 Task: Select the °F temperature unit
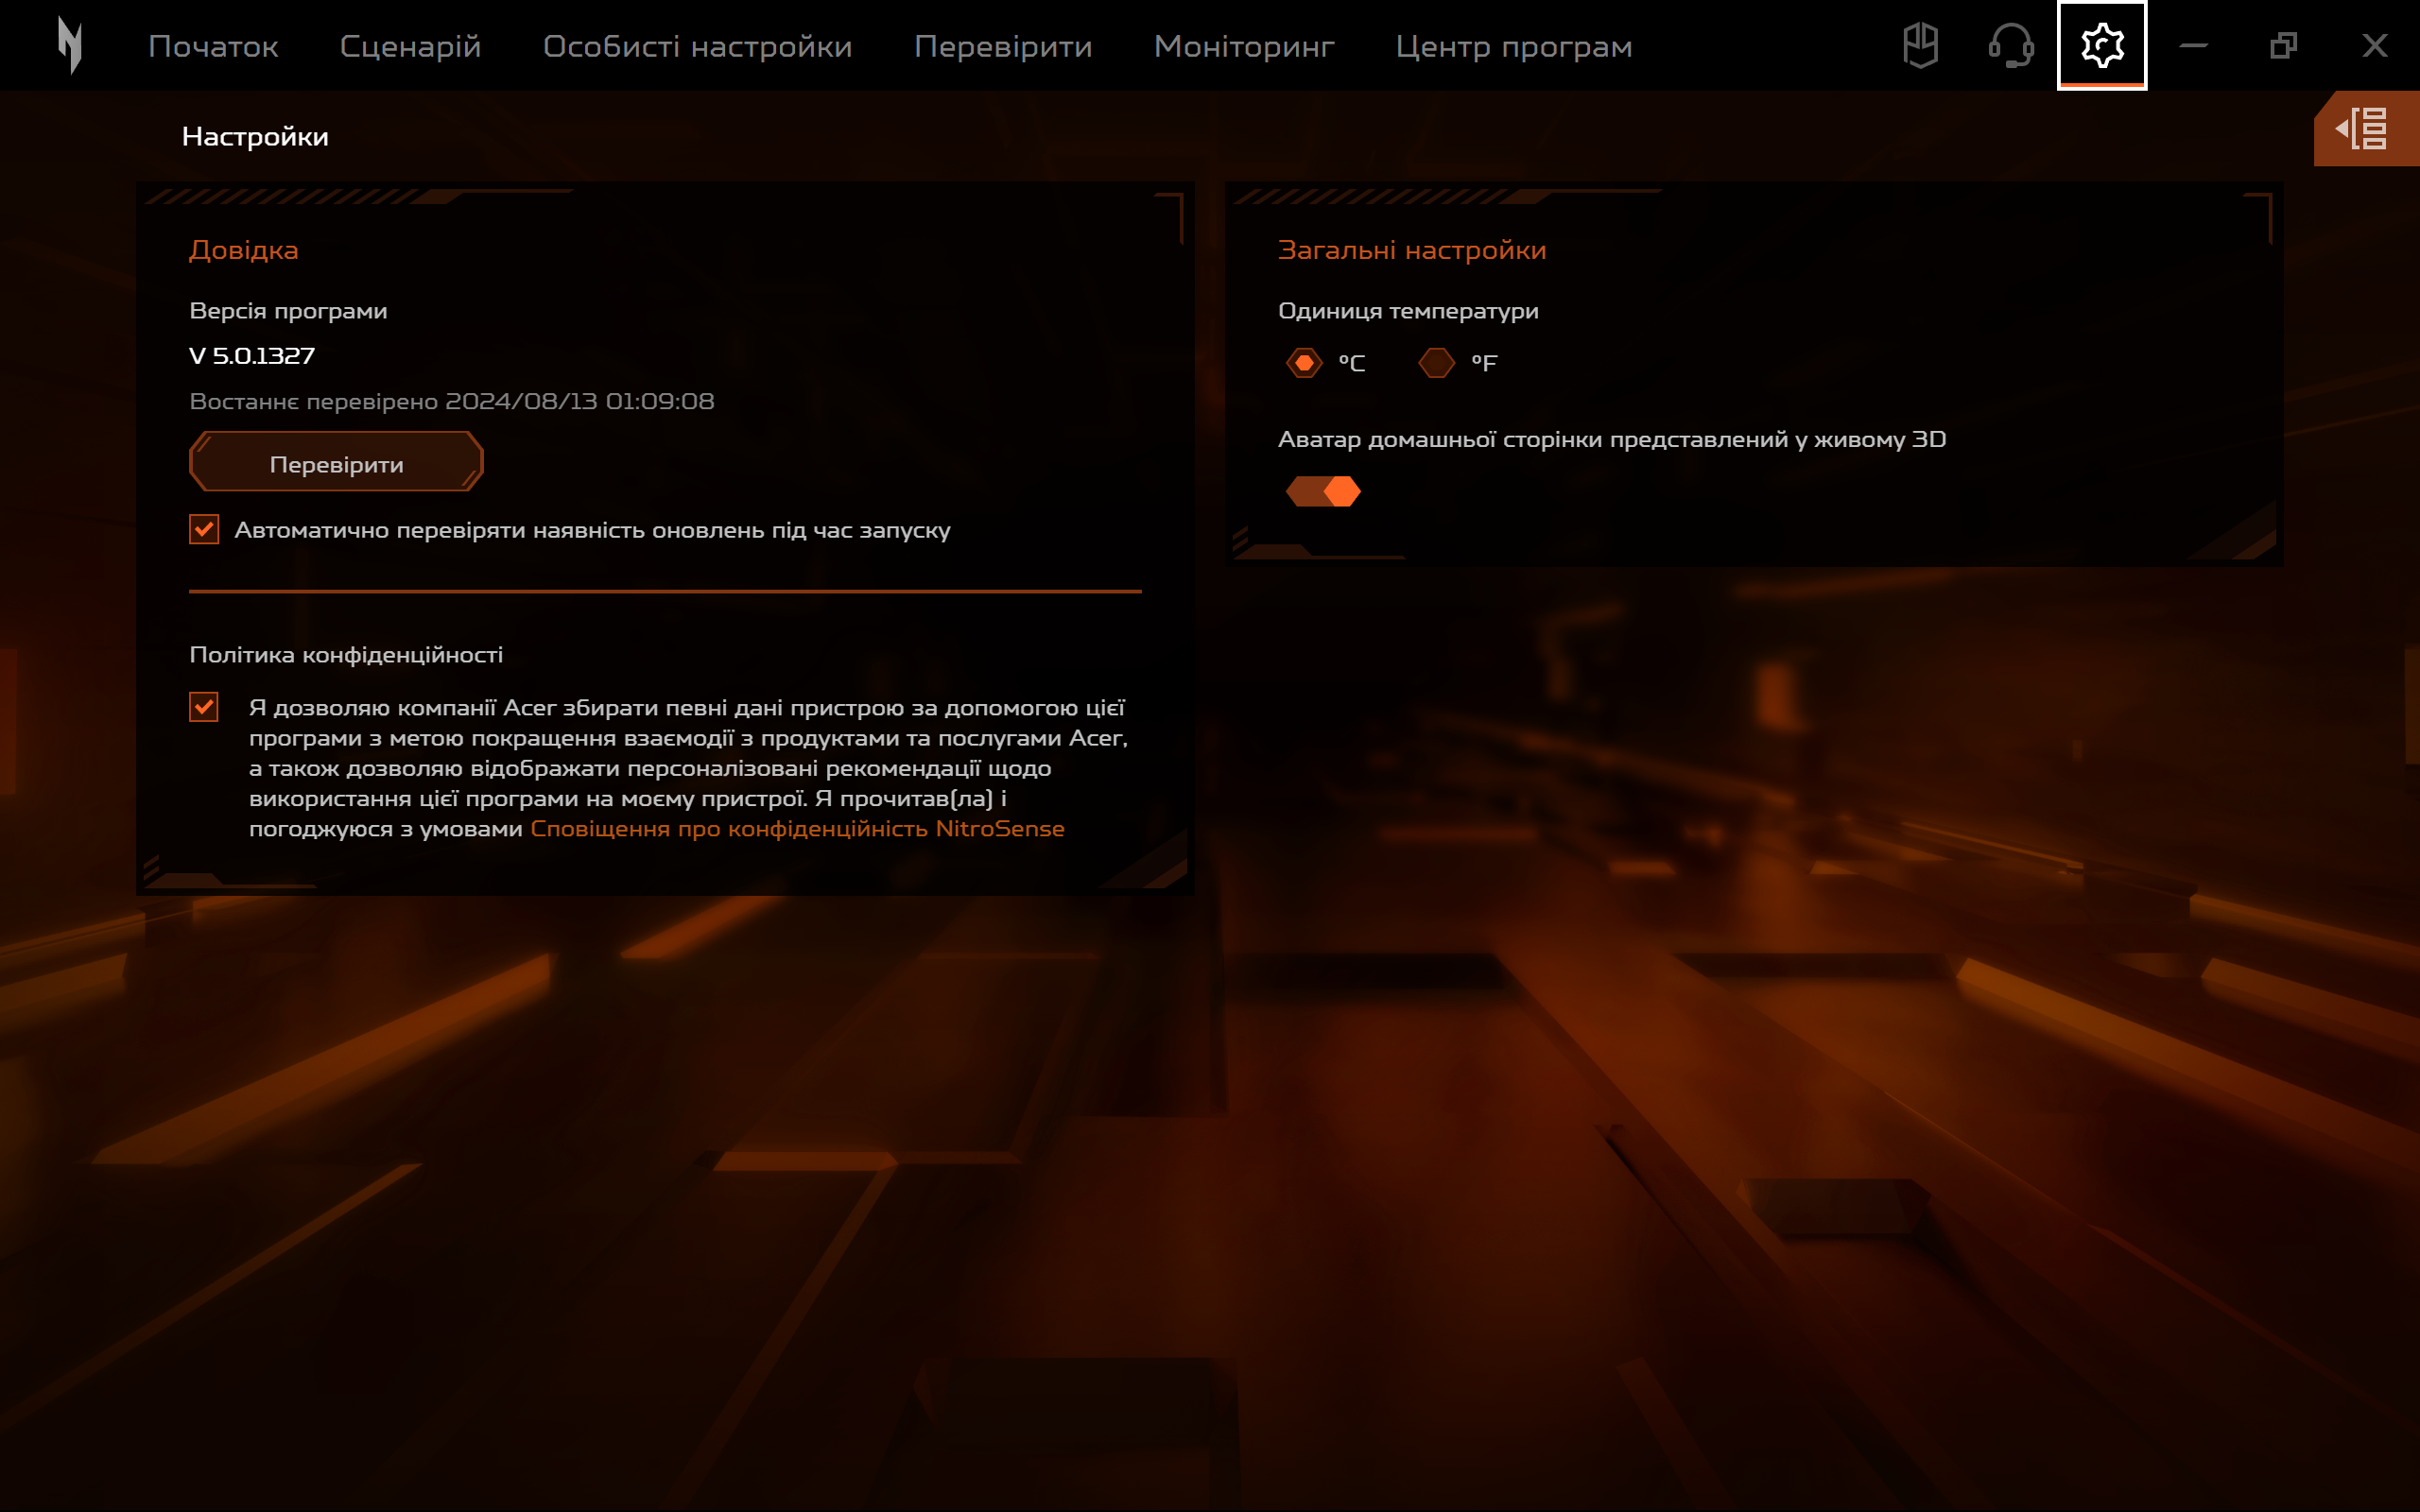(1436, 362)
